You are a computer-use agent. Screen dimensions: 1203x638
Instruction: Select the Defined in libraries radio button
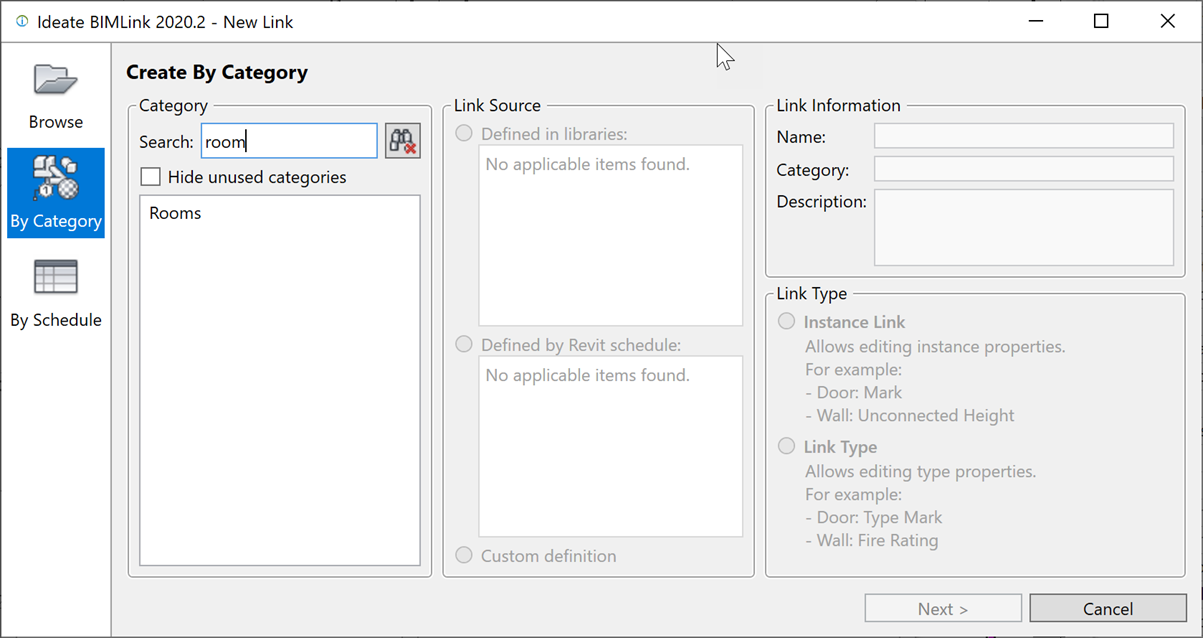[x=464, y=133]
